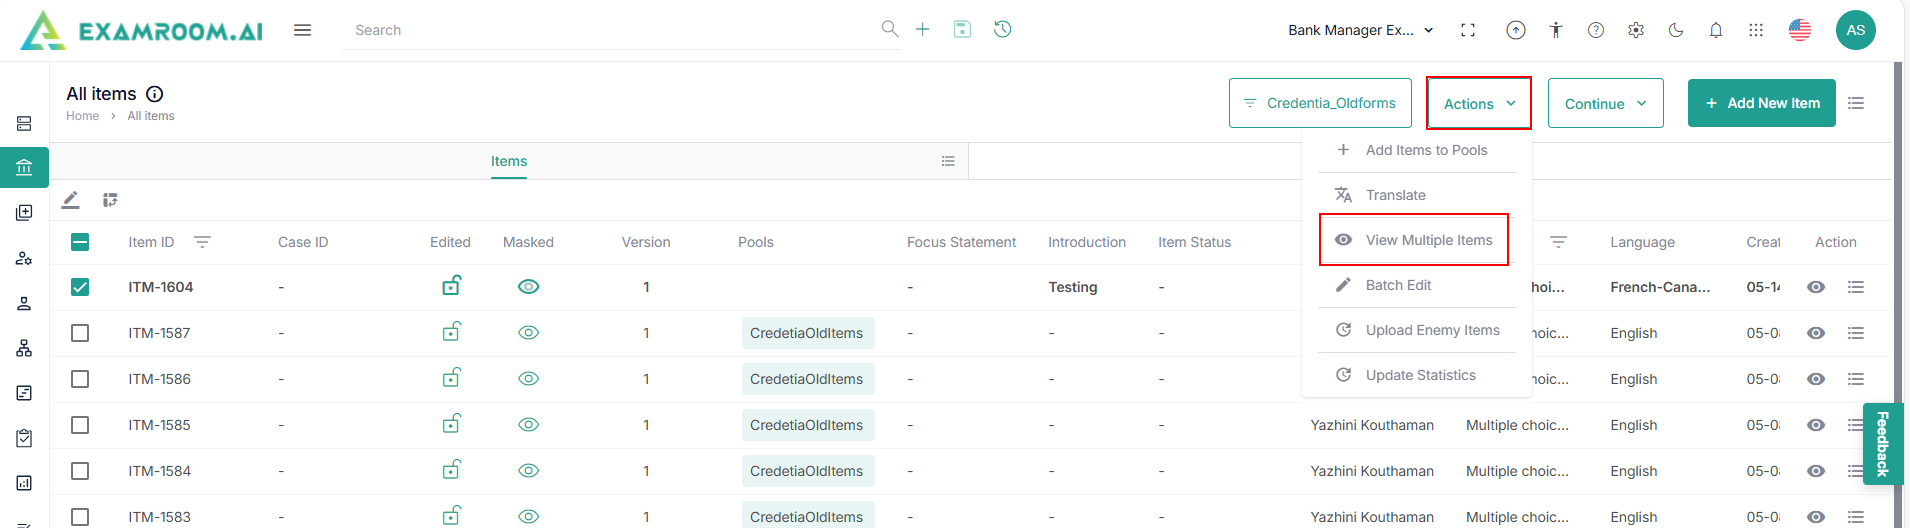This screenshot has width=1910, height=528.
Task: Toggle dark mode moon icon
Action: pos(1676,30)
